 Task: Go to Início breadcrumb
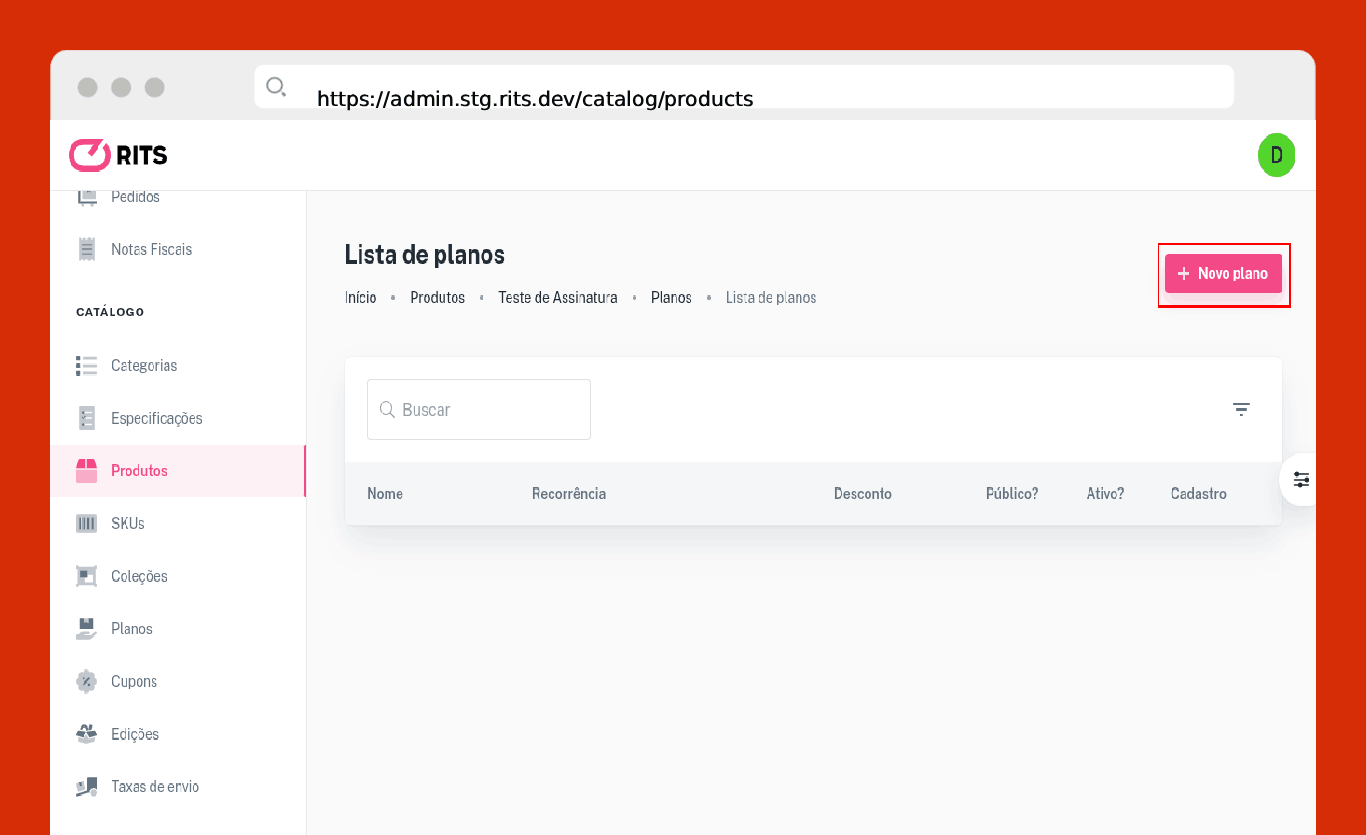[361, 298]
